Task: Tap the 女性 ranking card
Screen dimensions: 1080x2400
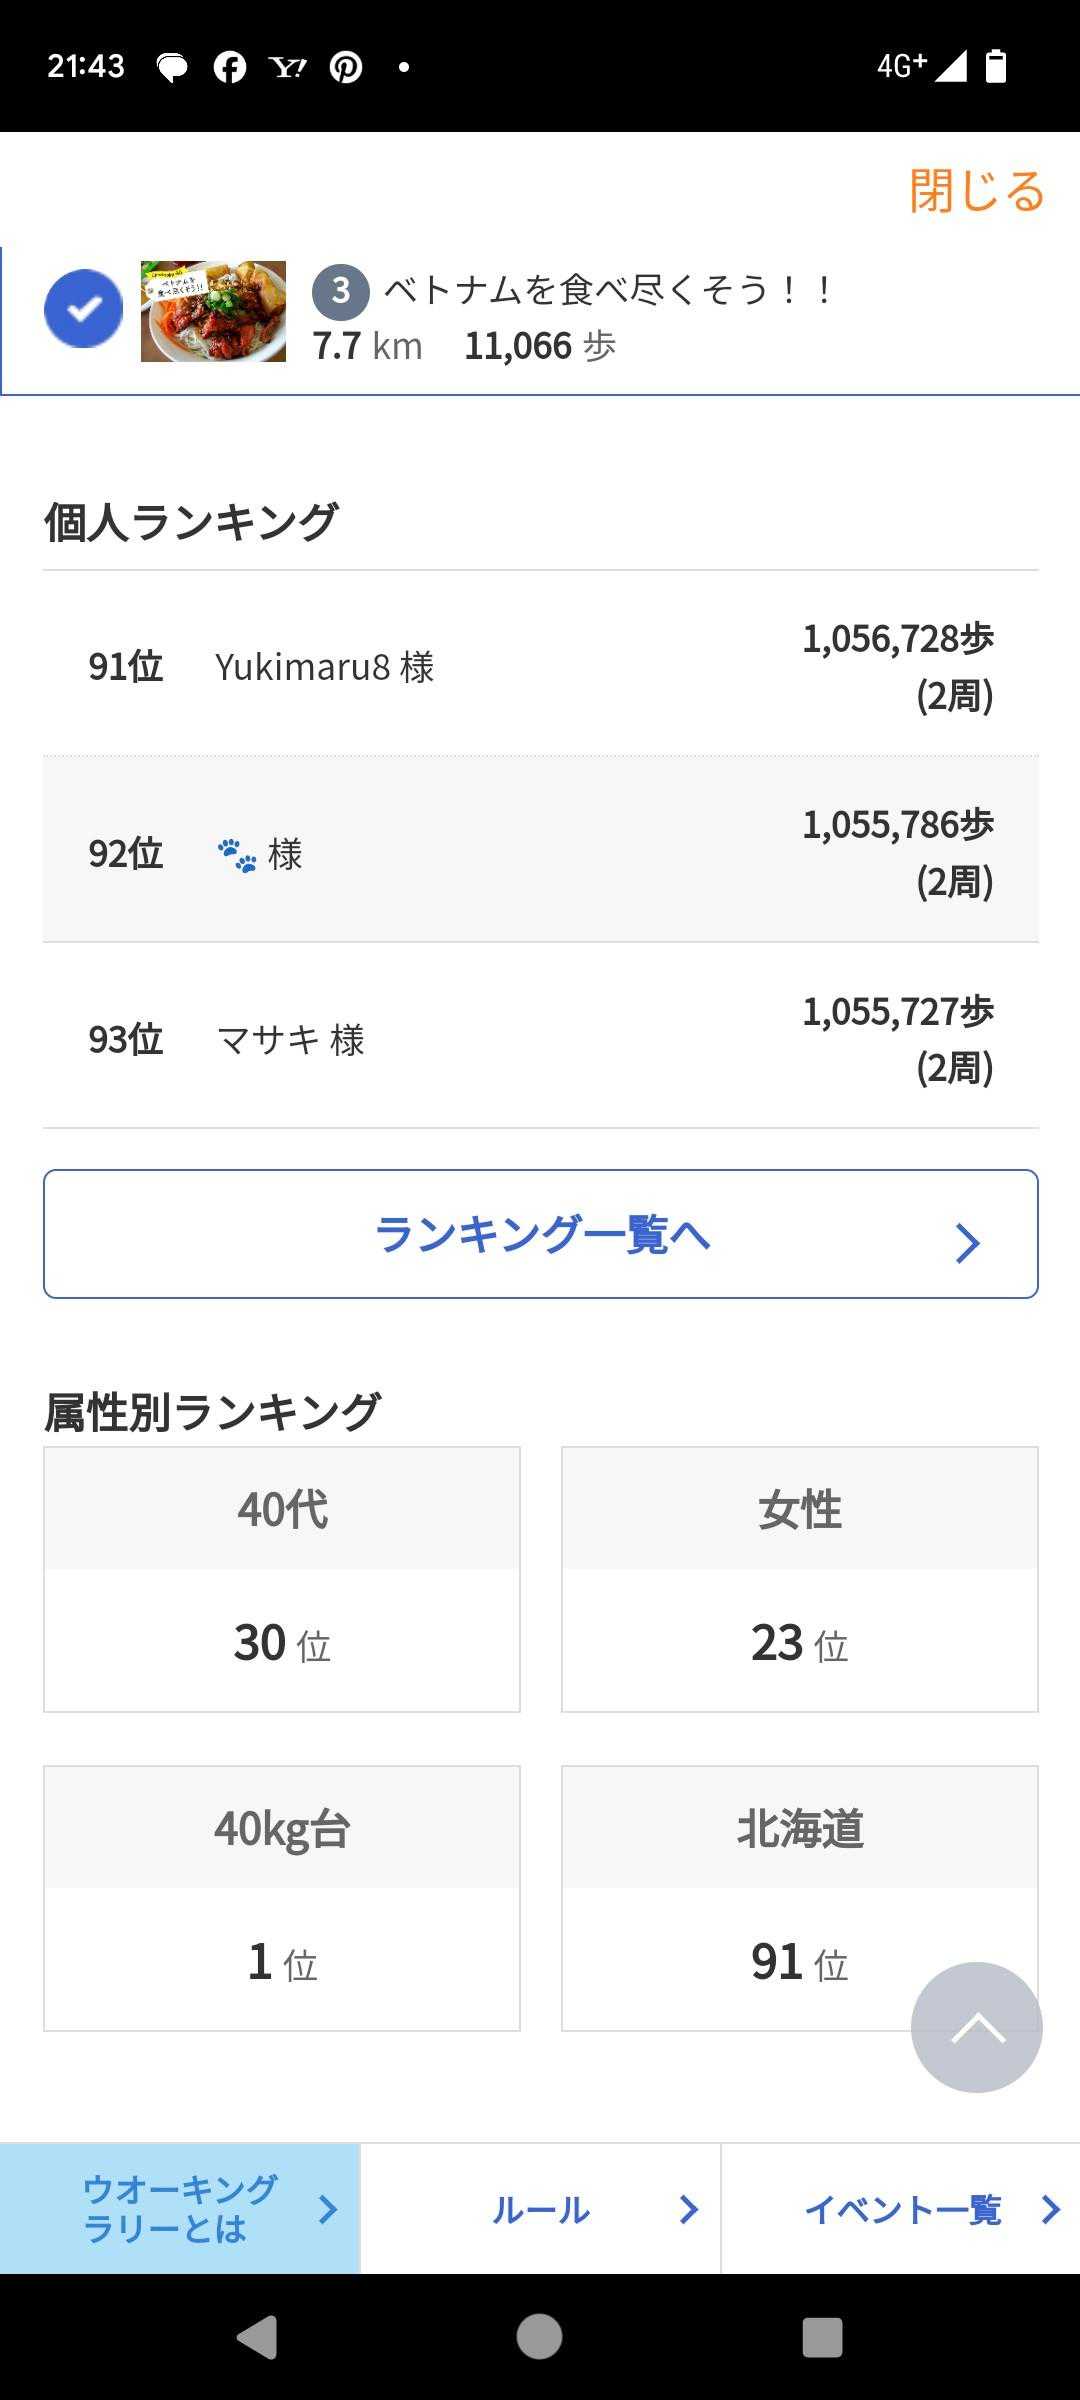Action: coord(799,1579)
